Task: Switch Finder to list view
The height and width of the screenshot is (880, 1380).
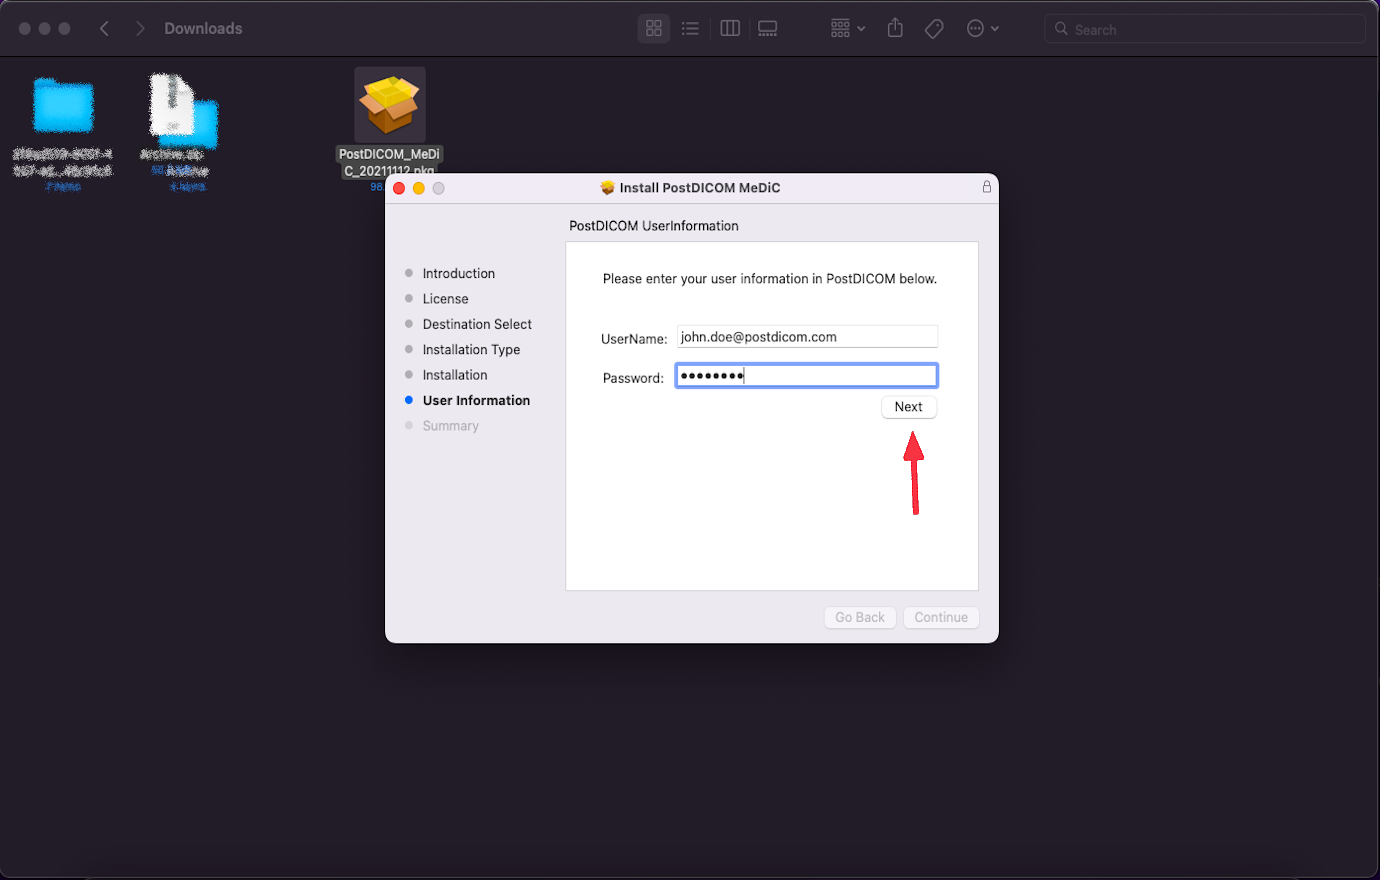Action: click(690, 28)
